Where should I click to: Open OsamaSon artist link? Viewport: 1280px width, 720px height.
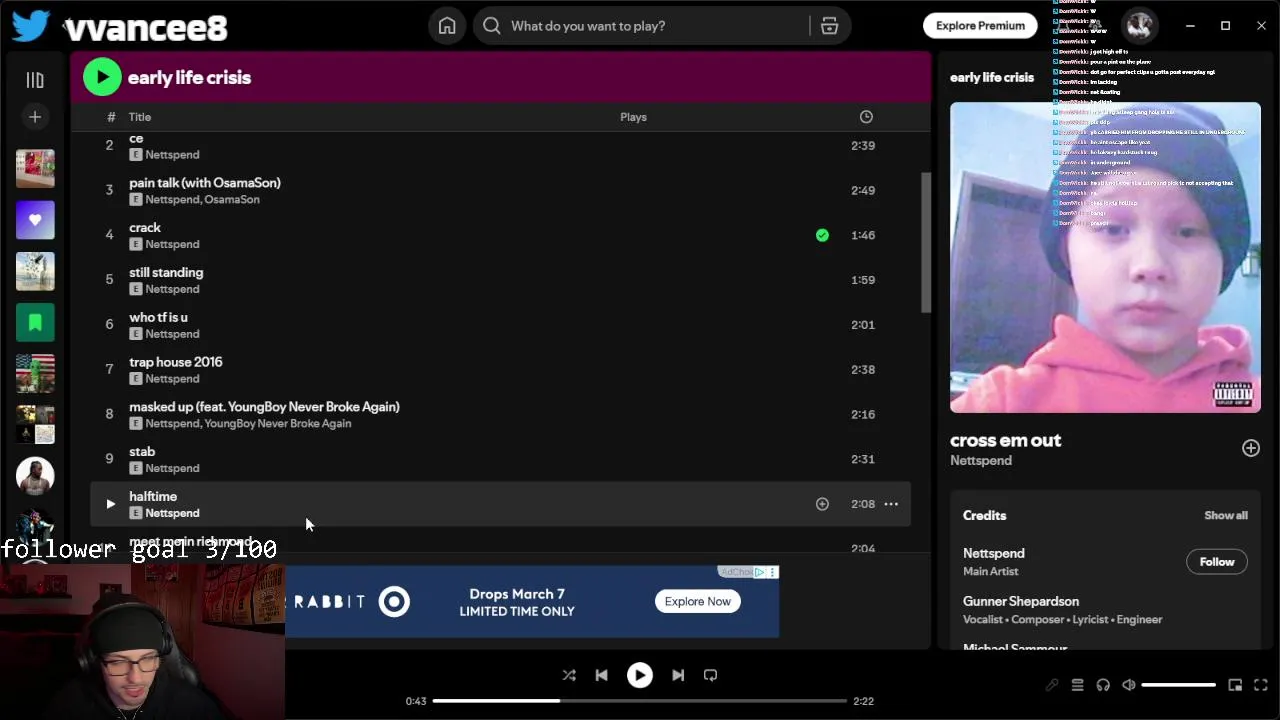coord(231,200)
